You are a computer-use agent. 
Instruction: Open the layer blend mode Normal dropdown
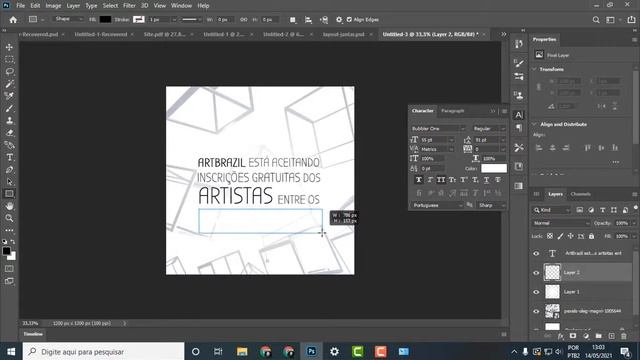click(561, 223)
